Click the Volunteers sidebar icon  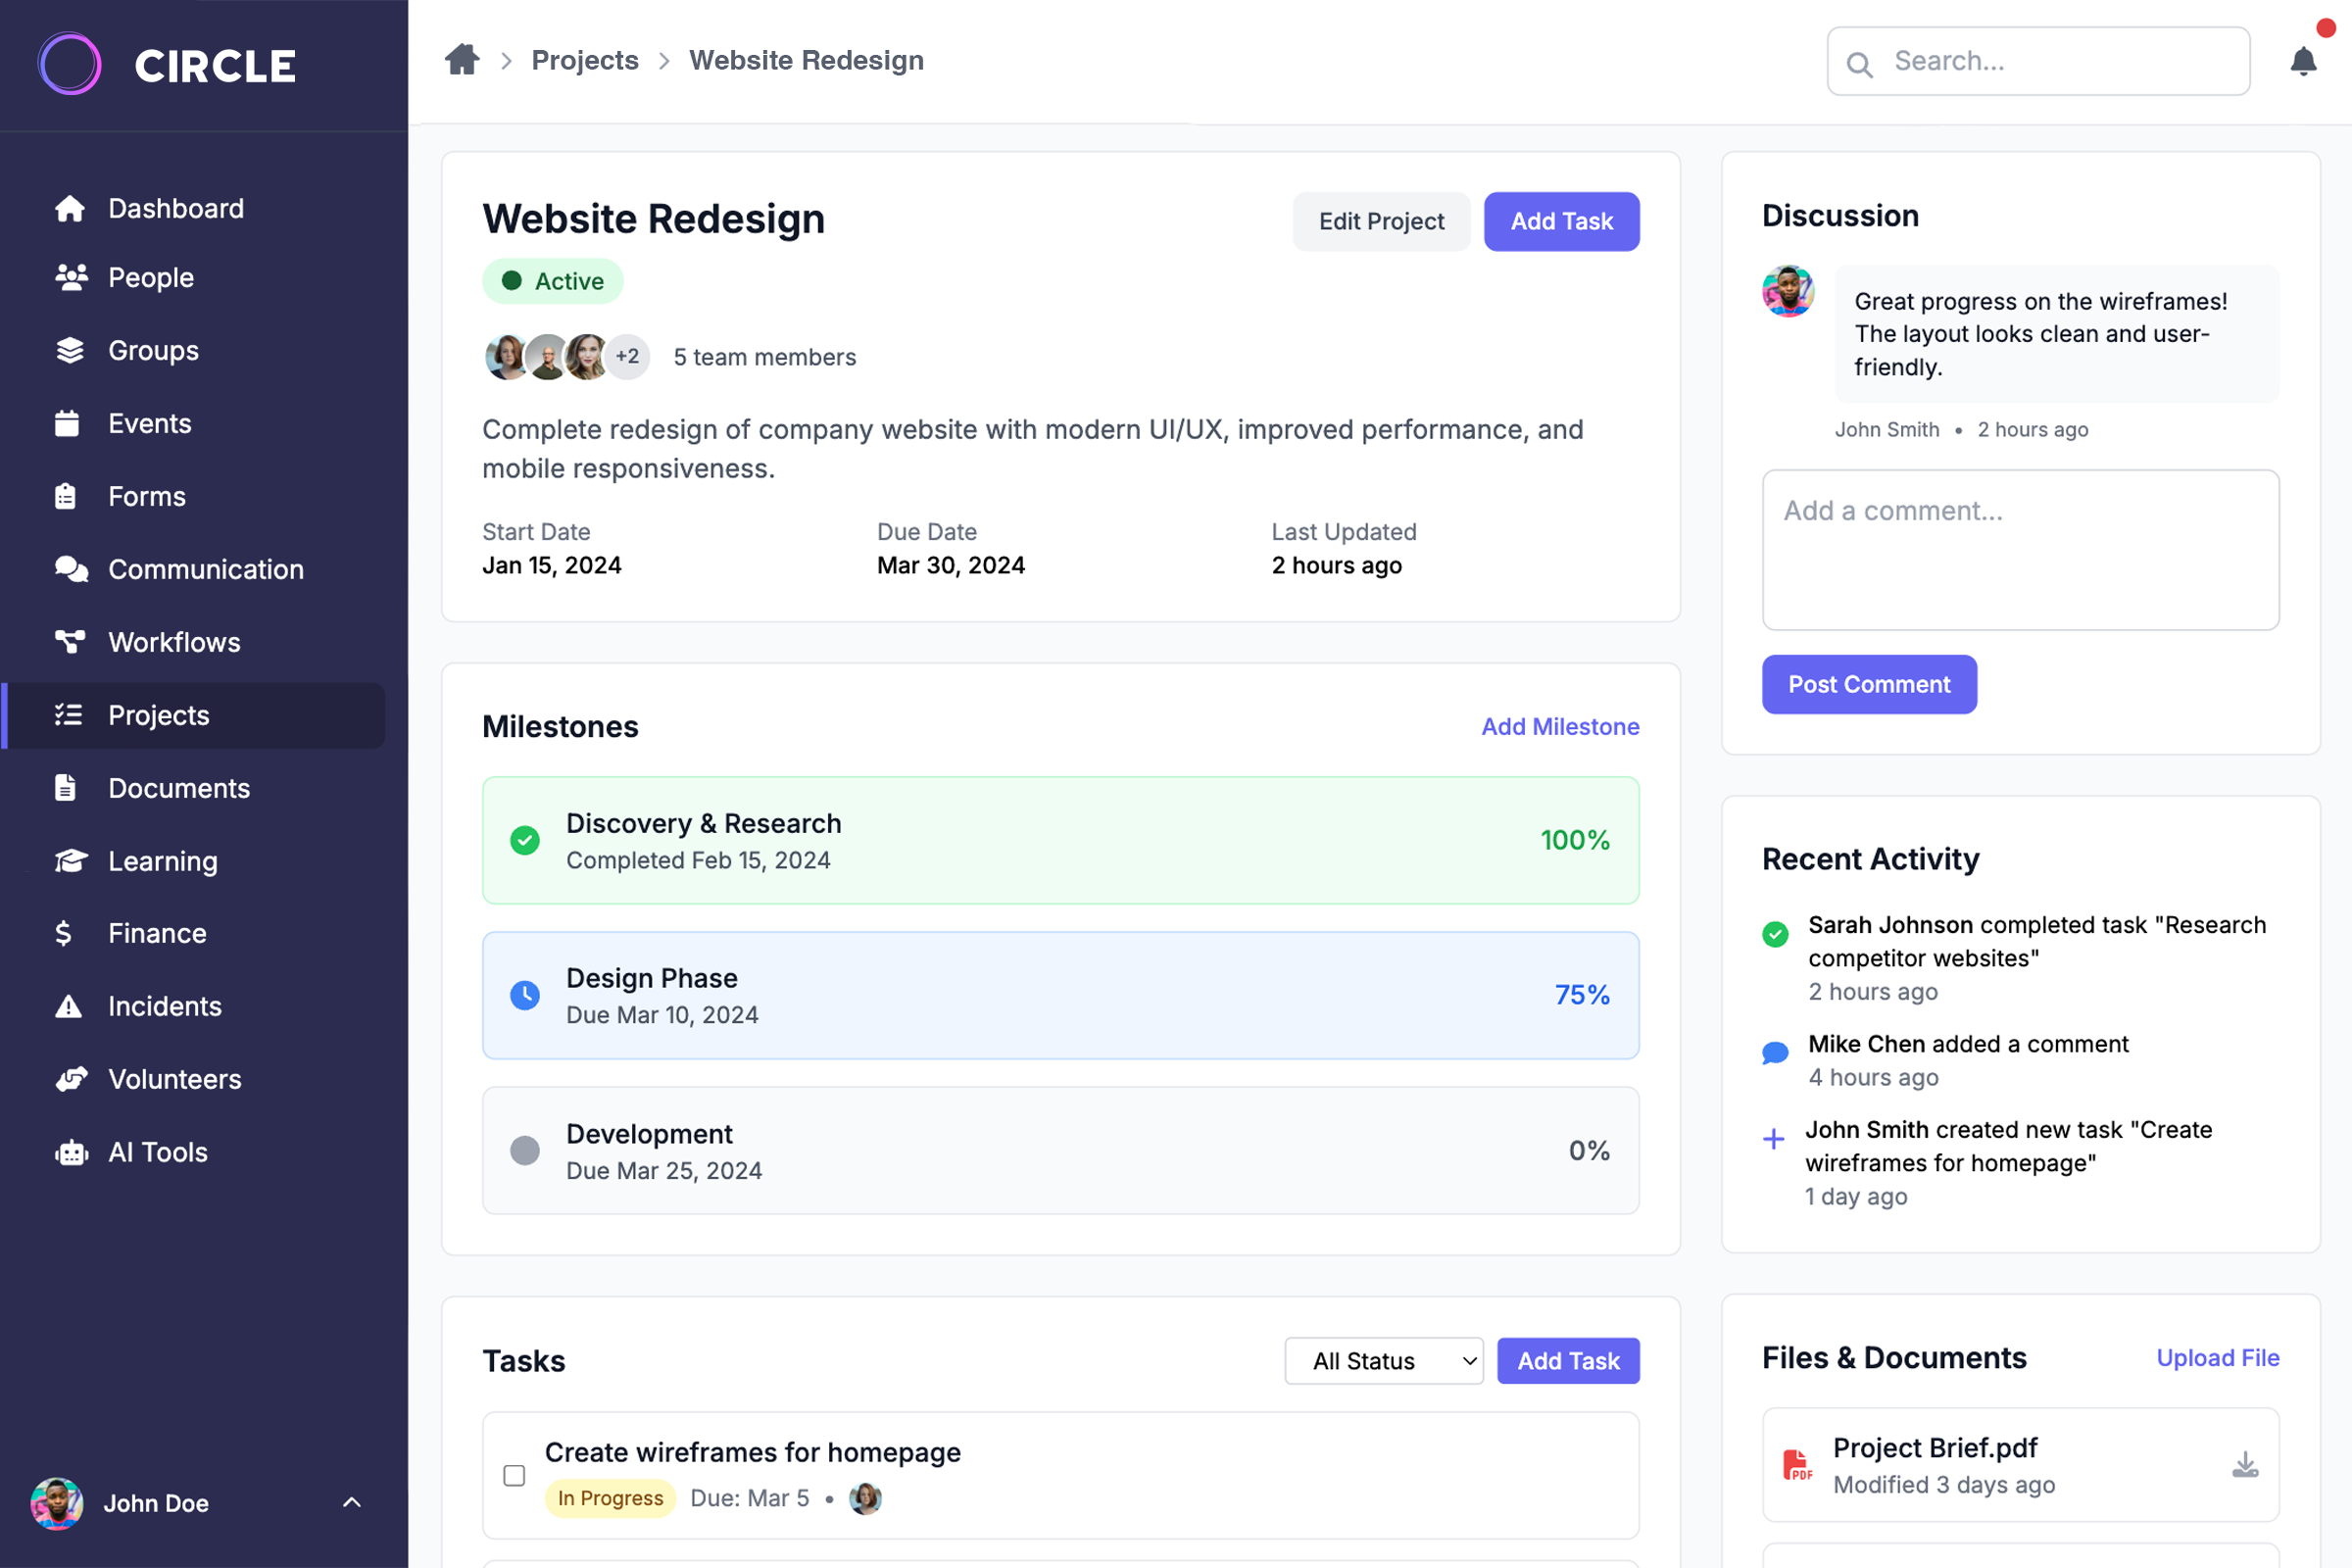tap(71, 1079)
